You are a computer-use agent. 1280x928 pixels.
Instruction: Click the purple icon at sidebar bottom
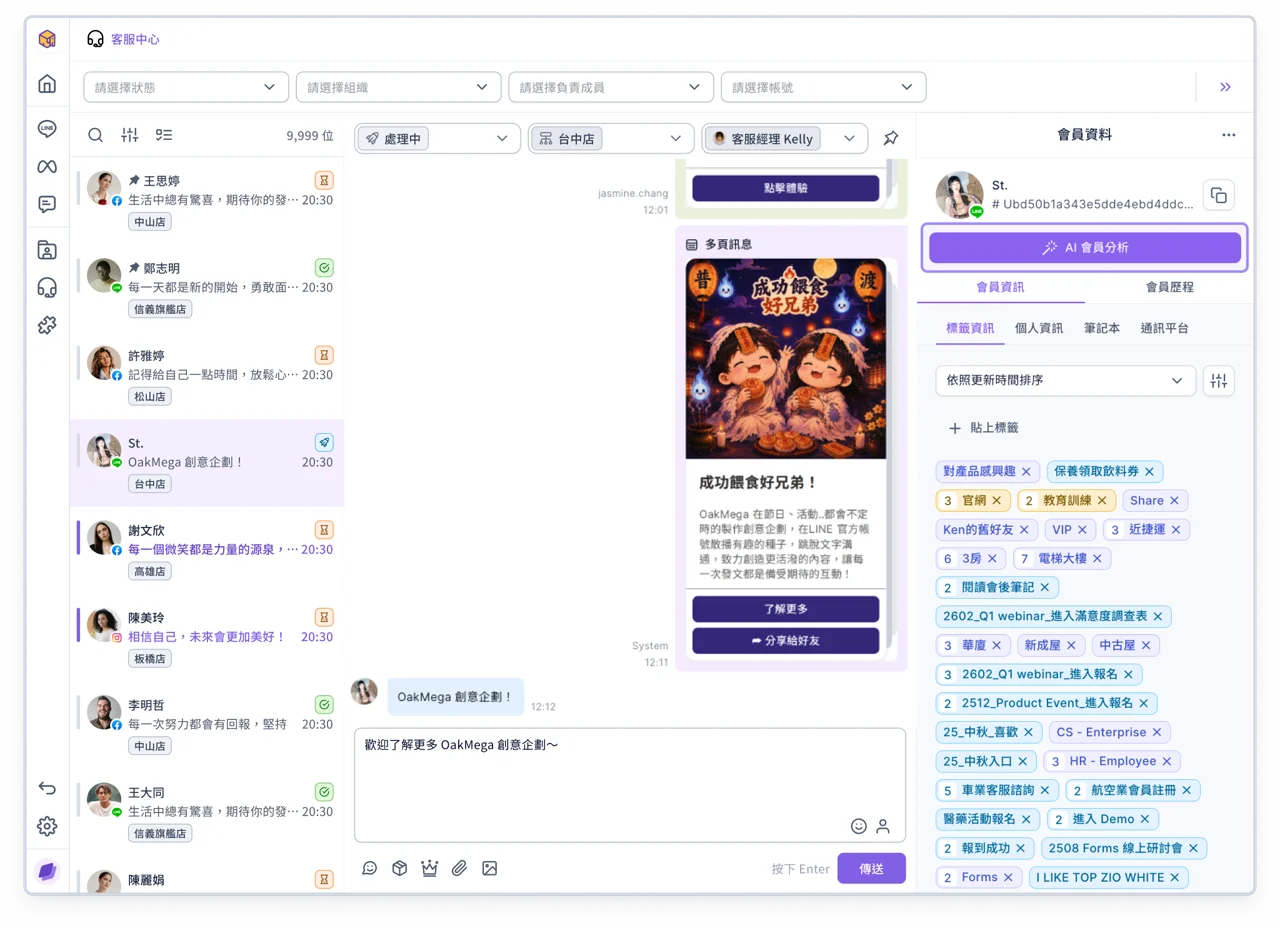pyautogui.click(x=47, y=871)
